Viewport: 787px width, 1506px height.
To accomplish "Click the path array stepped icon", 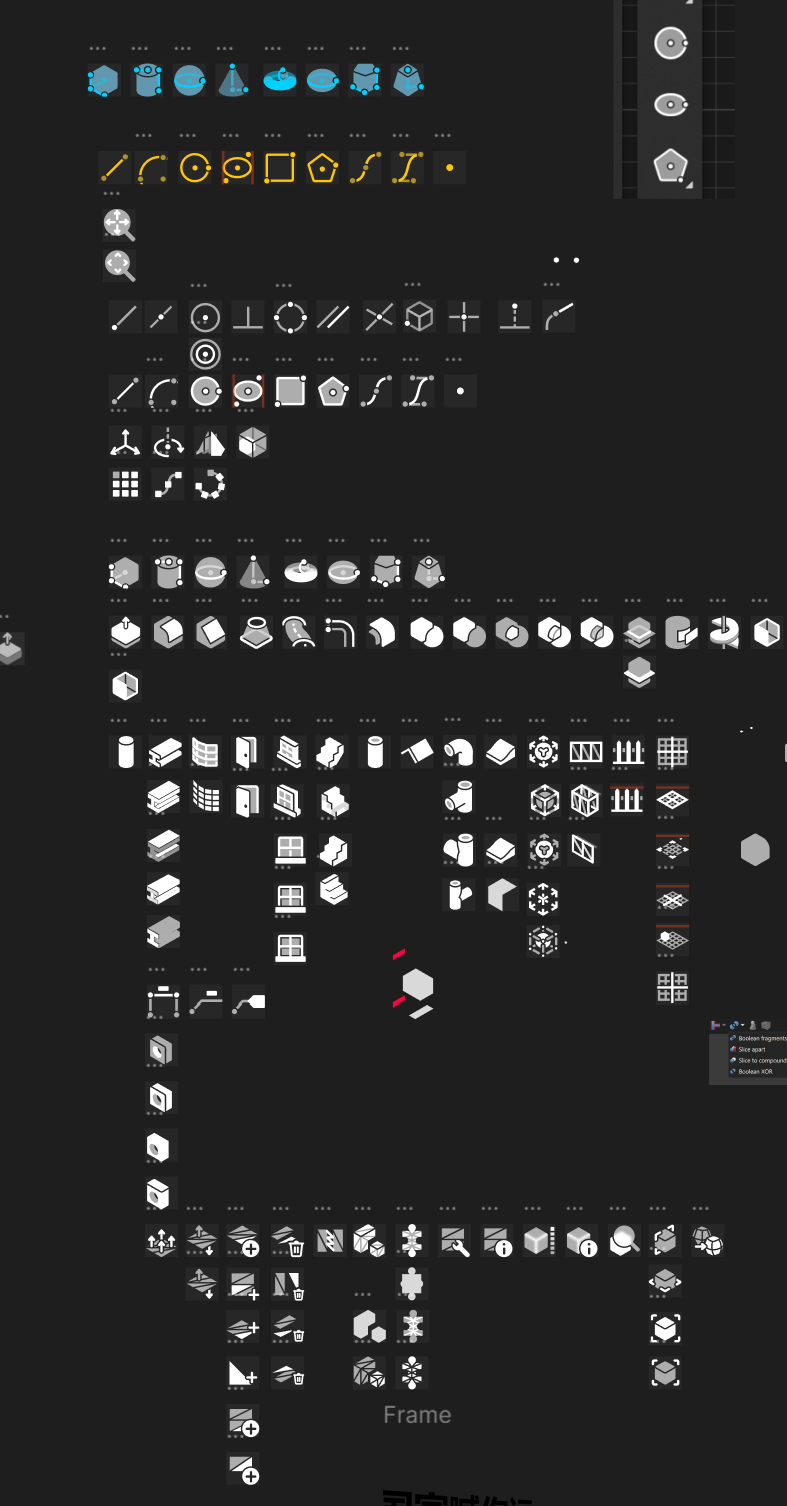I will coord(167,485).
